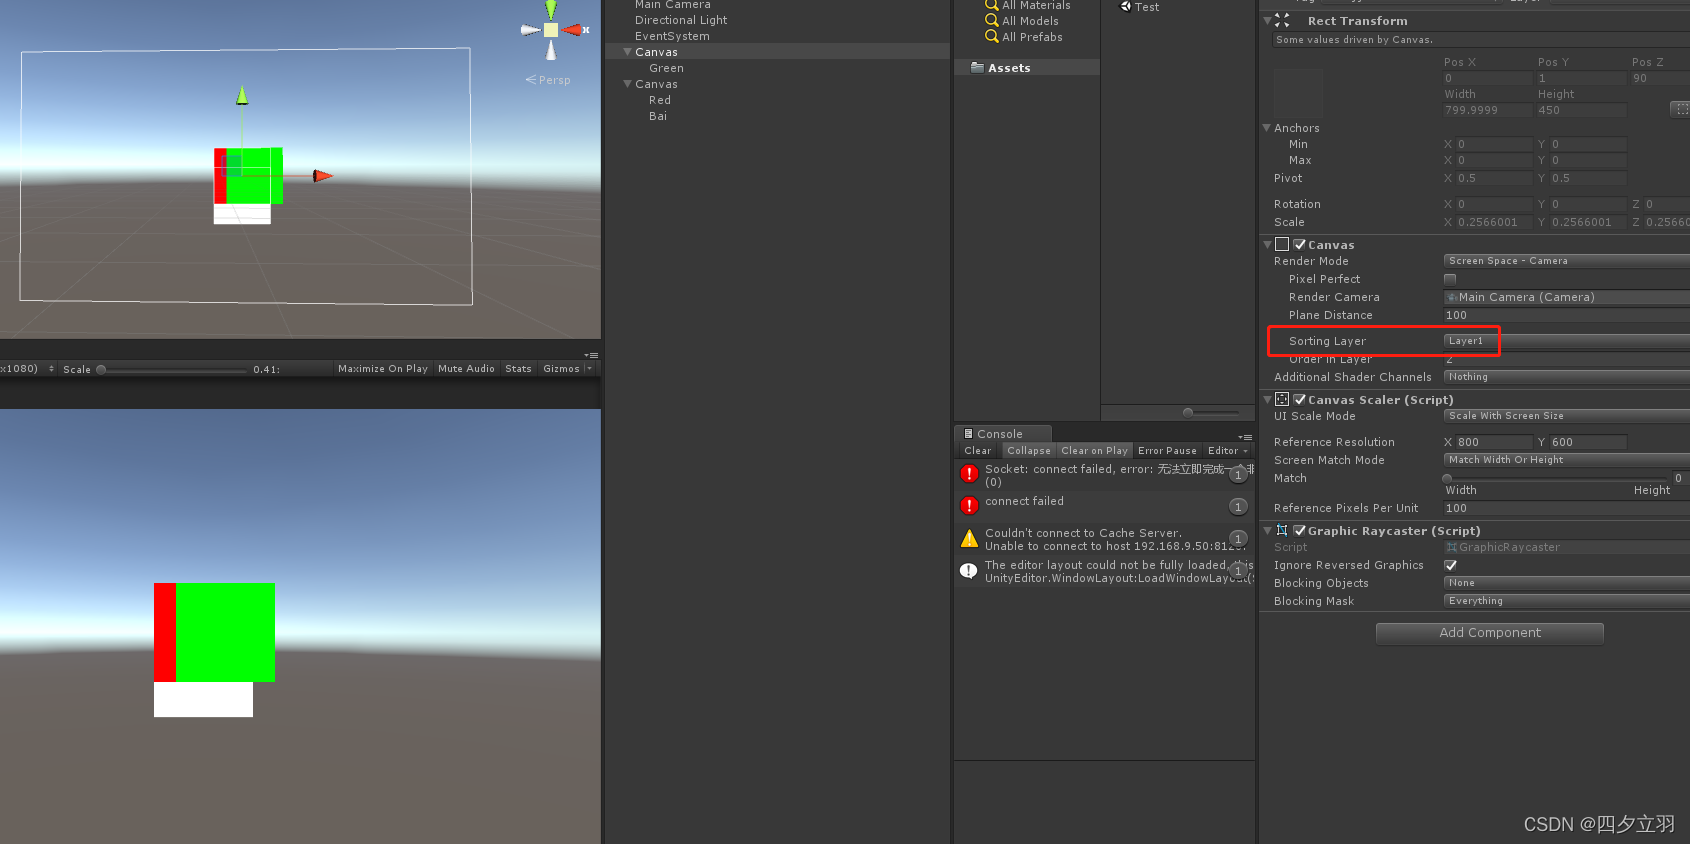Viewport: 1690px width, 844px height.
Task: Toggle the Graphic Raycaster enabled checkbox
Action: tap(1299, 530)
